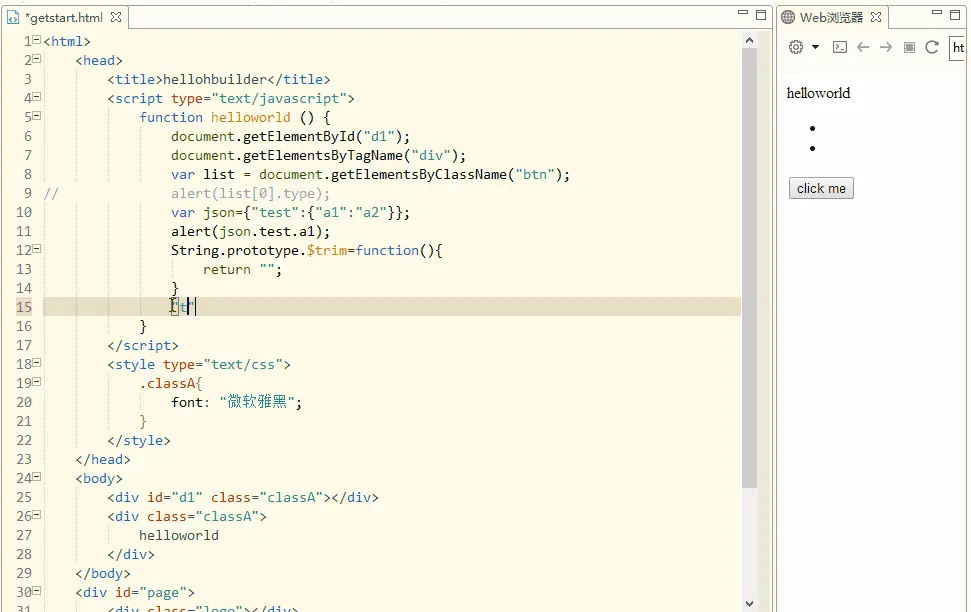
Task: Click getElementById on line 6
Action: coord(298,136)
